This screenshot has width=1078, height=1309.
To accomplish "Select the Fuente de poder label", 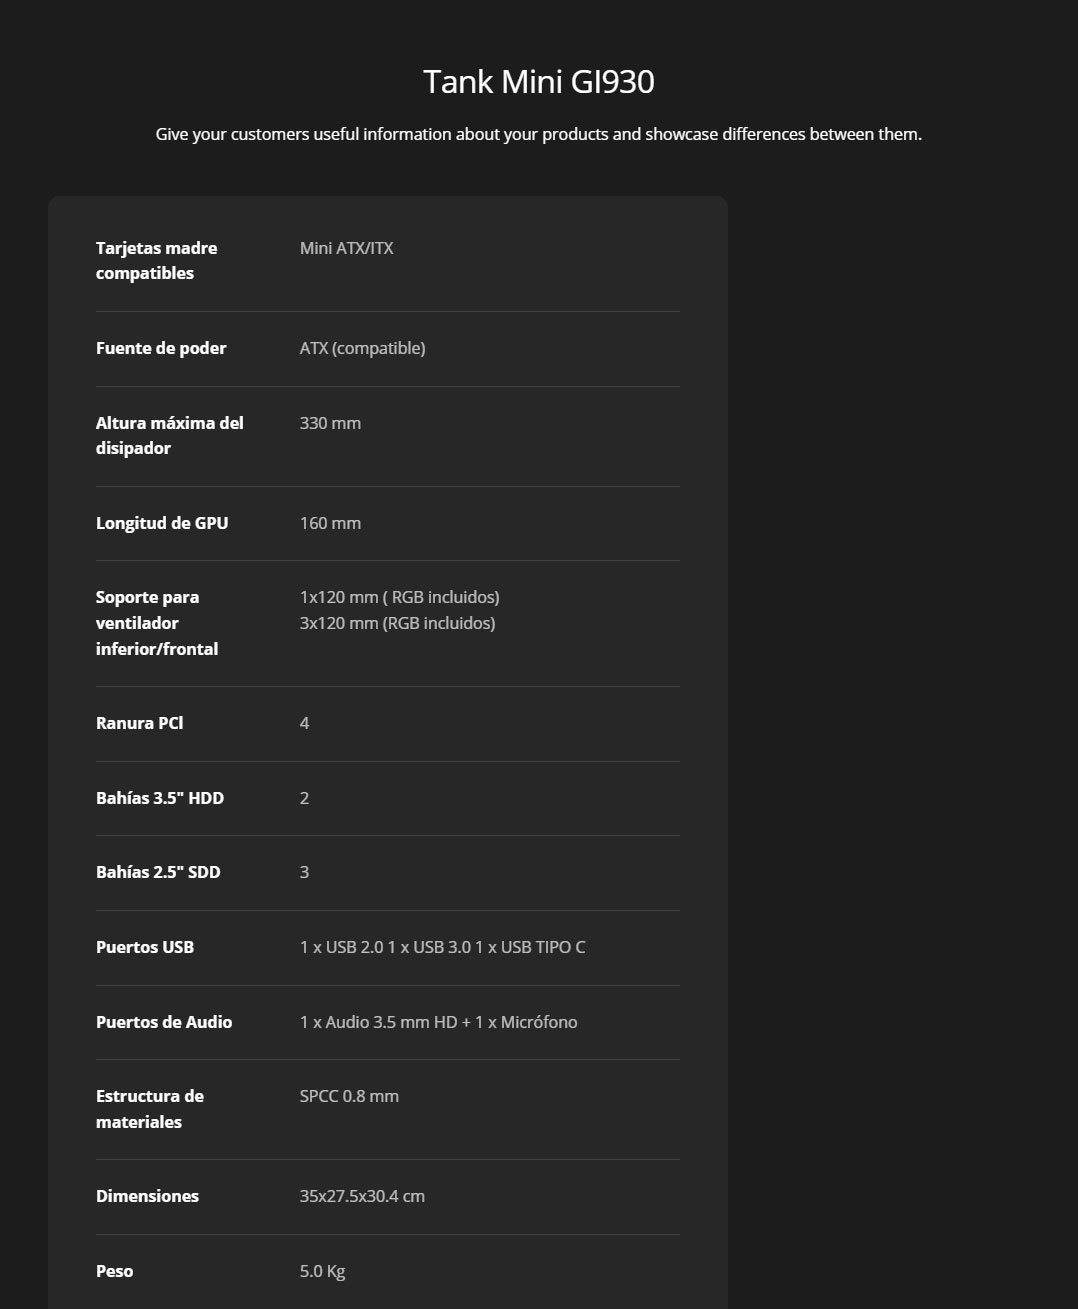I will (x=161, y=348).
